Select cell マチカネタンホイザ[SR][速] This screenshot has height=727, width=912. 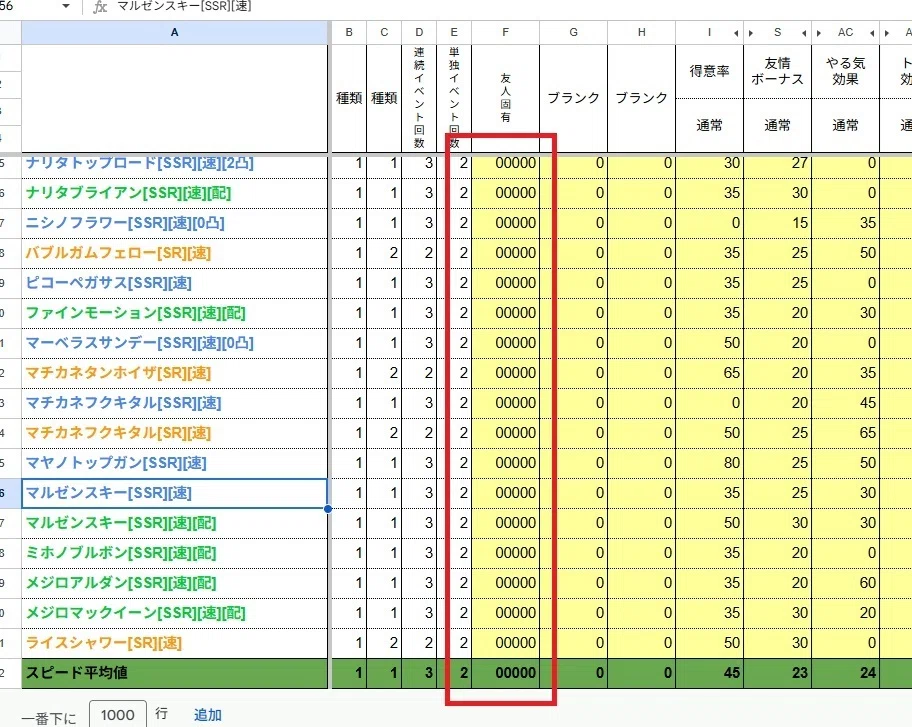pos(174,373)
